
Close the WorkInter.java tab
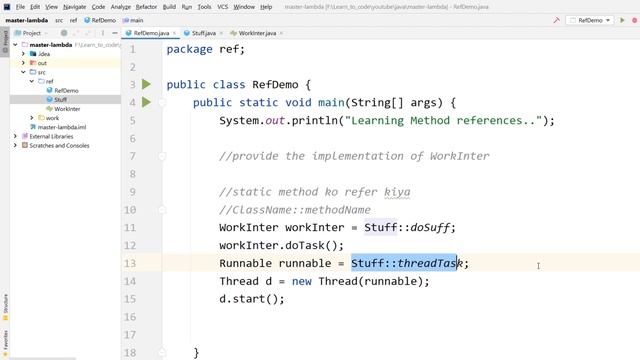pyautogui.click(x=281, y=33)
